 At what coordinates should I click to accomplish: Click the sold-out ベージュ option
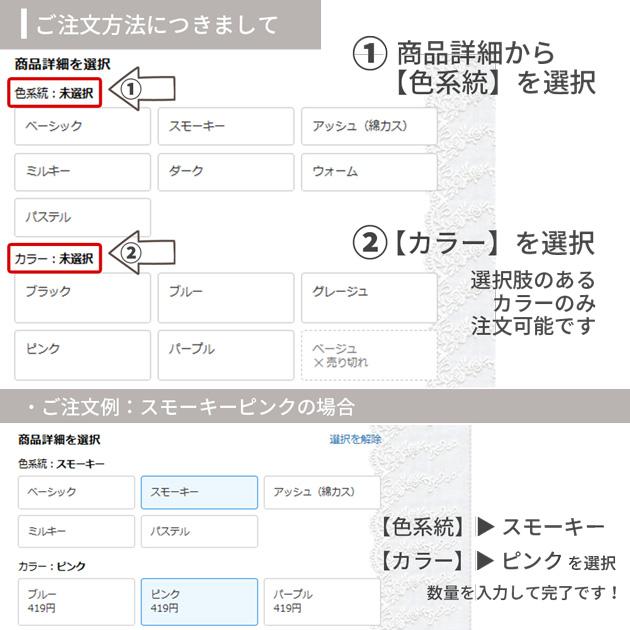[x=369, y=355]
